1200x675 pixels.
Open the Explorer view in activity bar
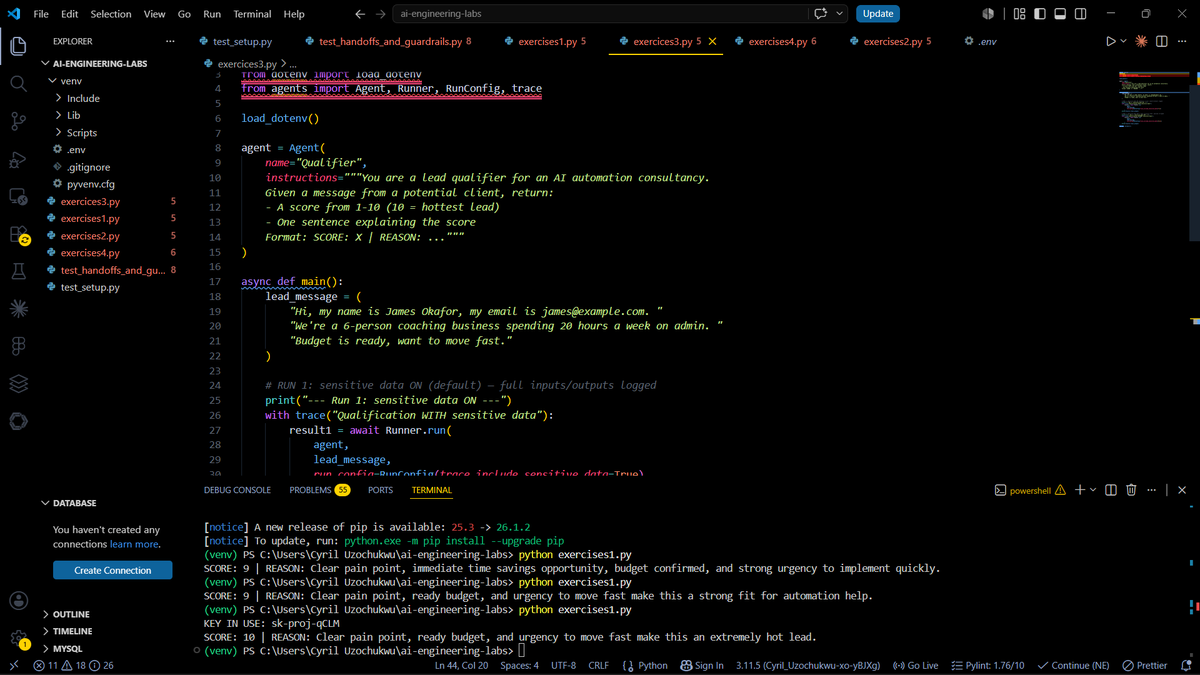(x=18, y=46)
